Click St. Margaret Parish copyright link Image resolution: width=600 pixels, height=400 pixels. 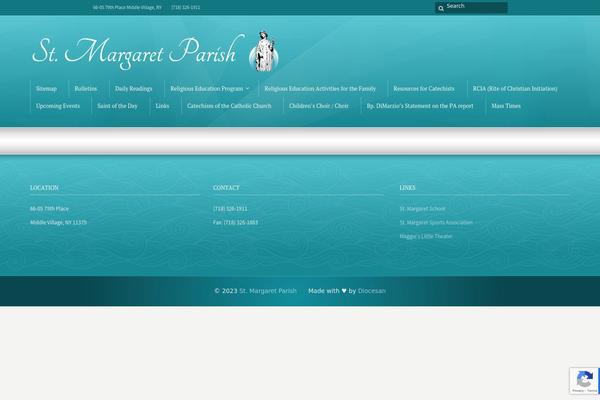(x=267, y=291)
